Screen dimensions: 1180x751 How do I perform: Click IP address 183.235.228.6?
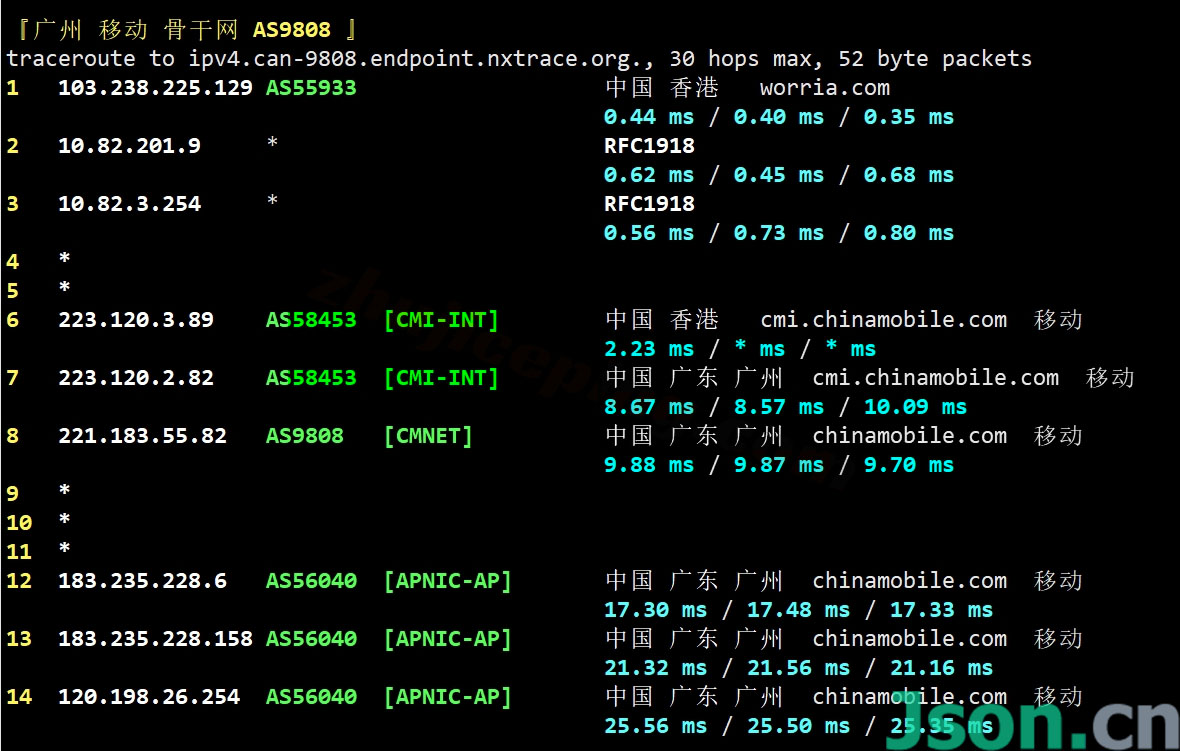pos(142,581)
